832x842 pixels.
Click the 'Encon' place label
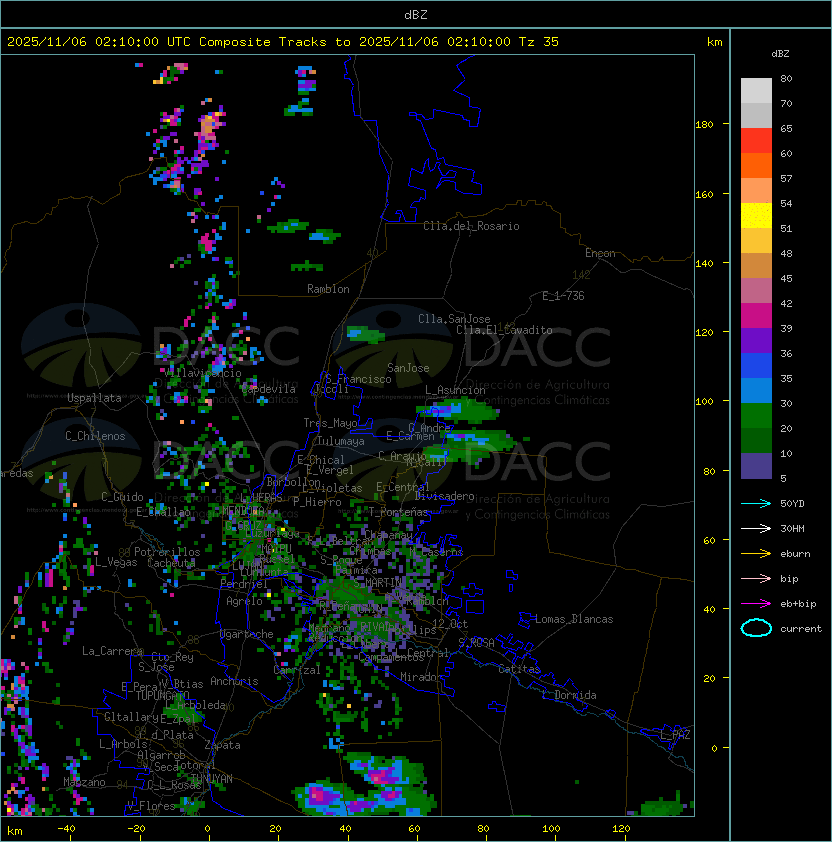[600, 253]
